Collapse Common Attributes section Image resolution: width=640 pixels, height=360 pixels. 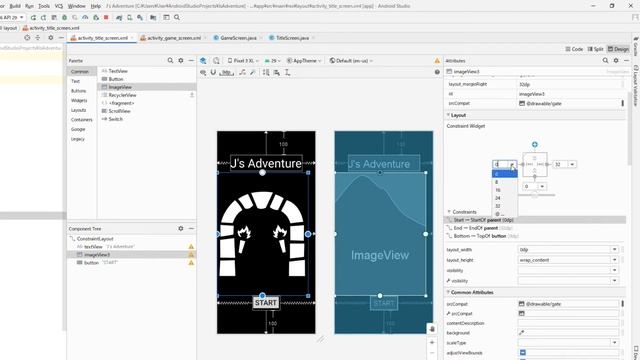[448, 292]
